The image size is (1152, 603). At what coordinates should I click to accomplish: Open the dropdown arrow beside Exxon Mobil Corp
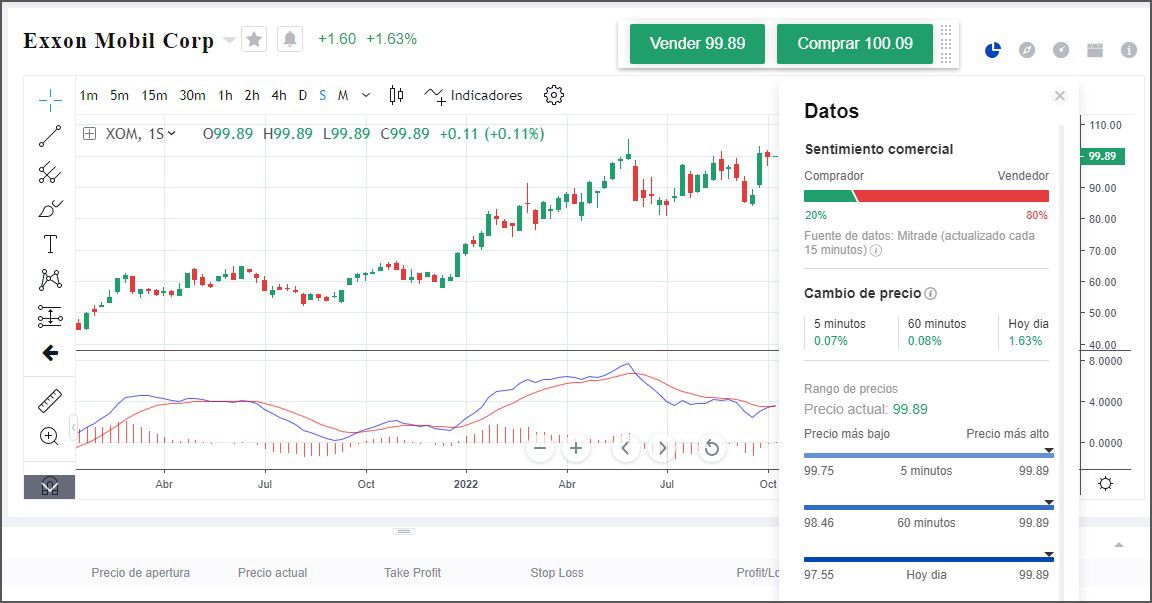[x=230, y=42]
